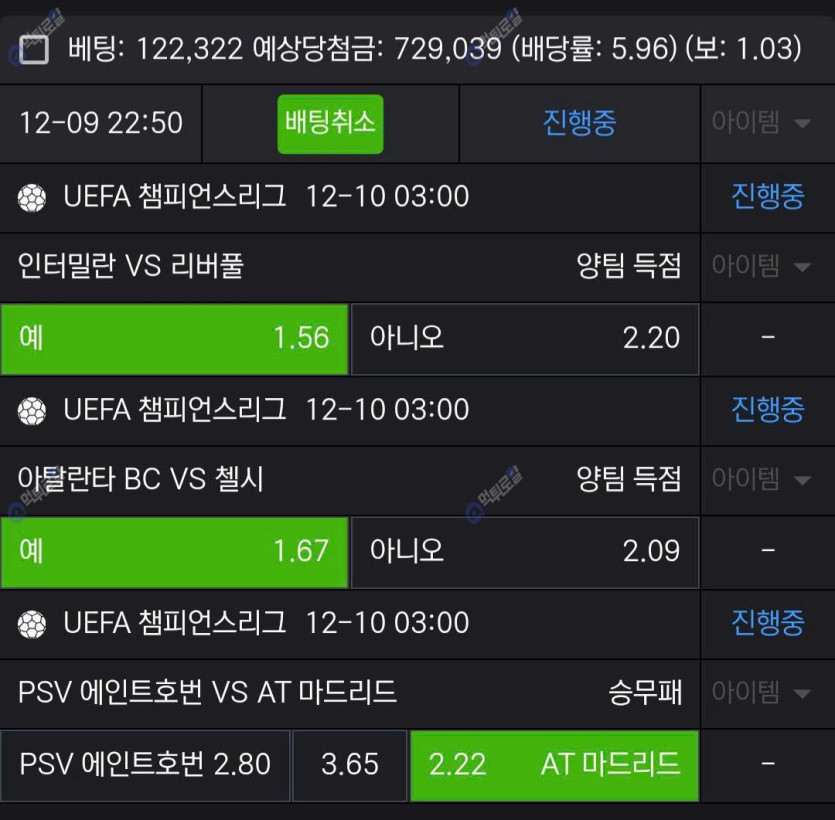
Task: Select 예 1.56 for 인터밀란 VS 리버풀
Action: point(174,338)
